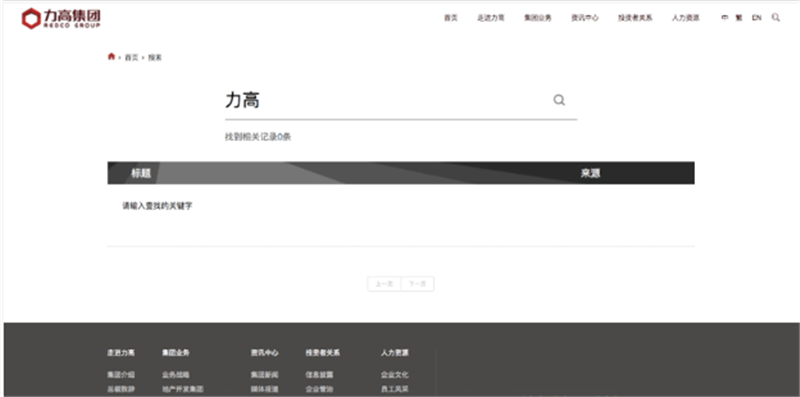Switch to Traditional Chinese 繁
800x397 pixels.
point(739,18)
